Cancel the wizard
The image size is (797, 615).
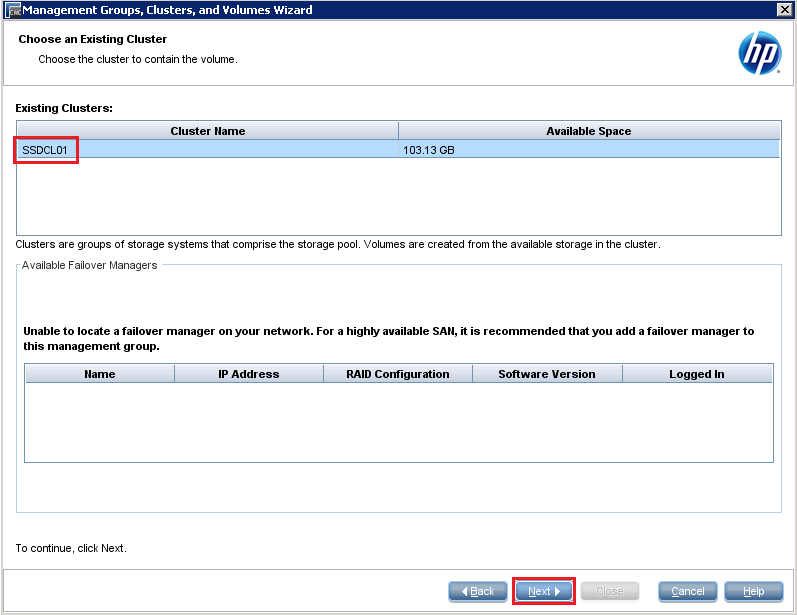pyautogui.click(x=687, y=591)
